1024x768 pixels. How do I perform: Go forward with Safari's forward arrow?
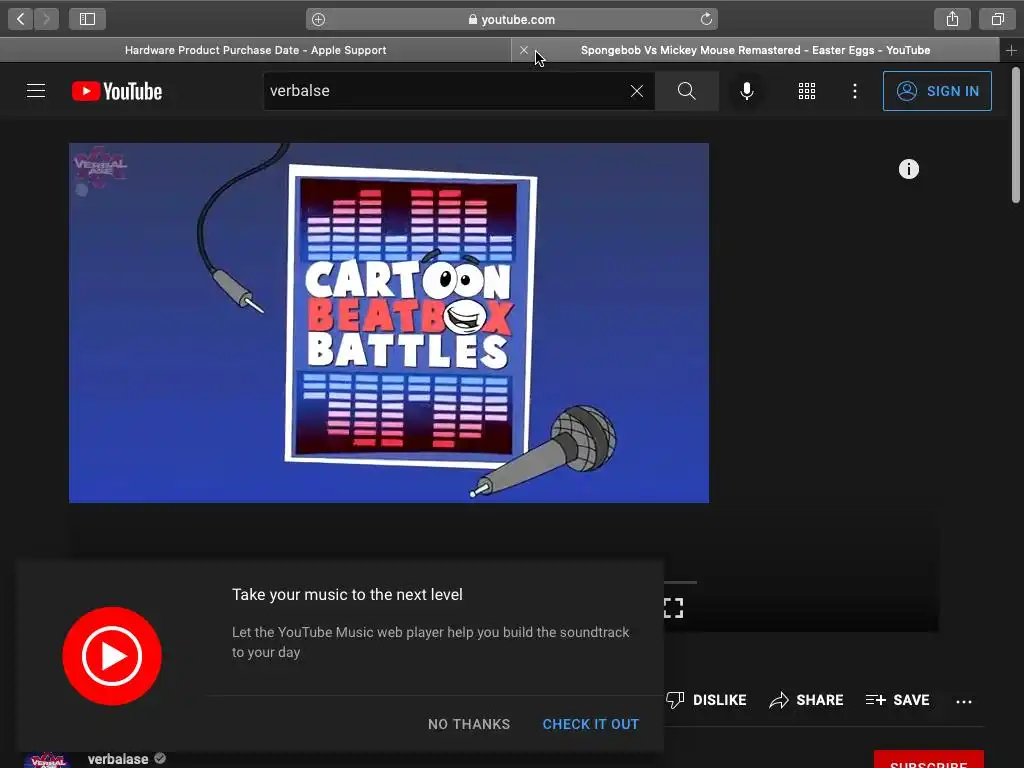tap(46, 19)
